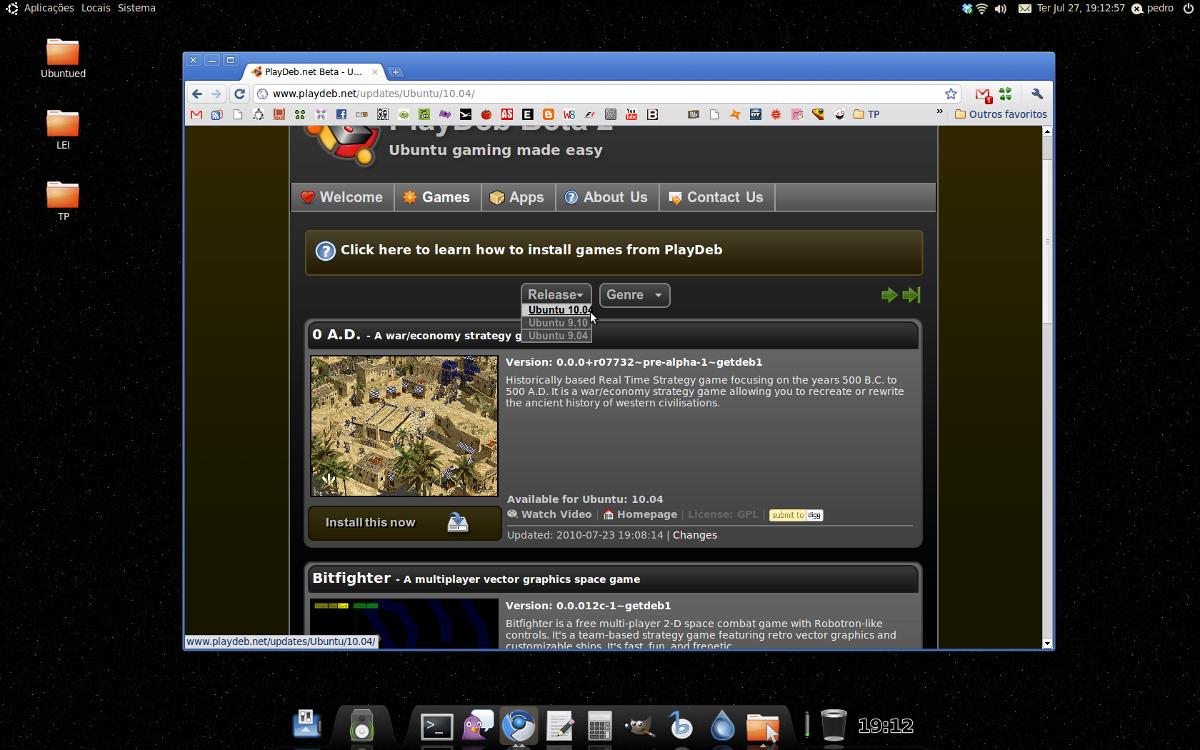Open the Chrome wrench settings menu
Screen dimensions: 1200x750
[1037, 94]
